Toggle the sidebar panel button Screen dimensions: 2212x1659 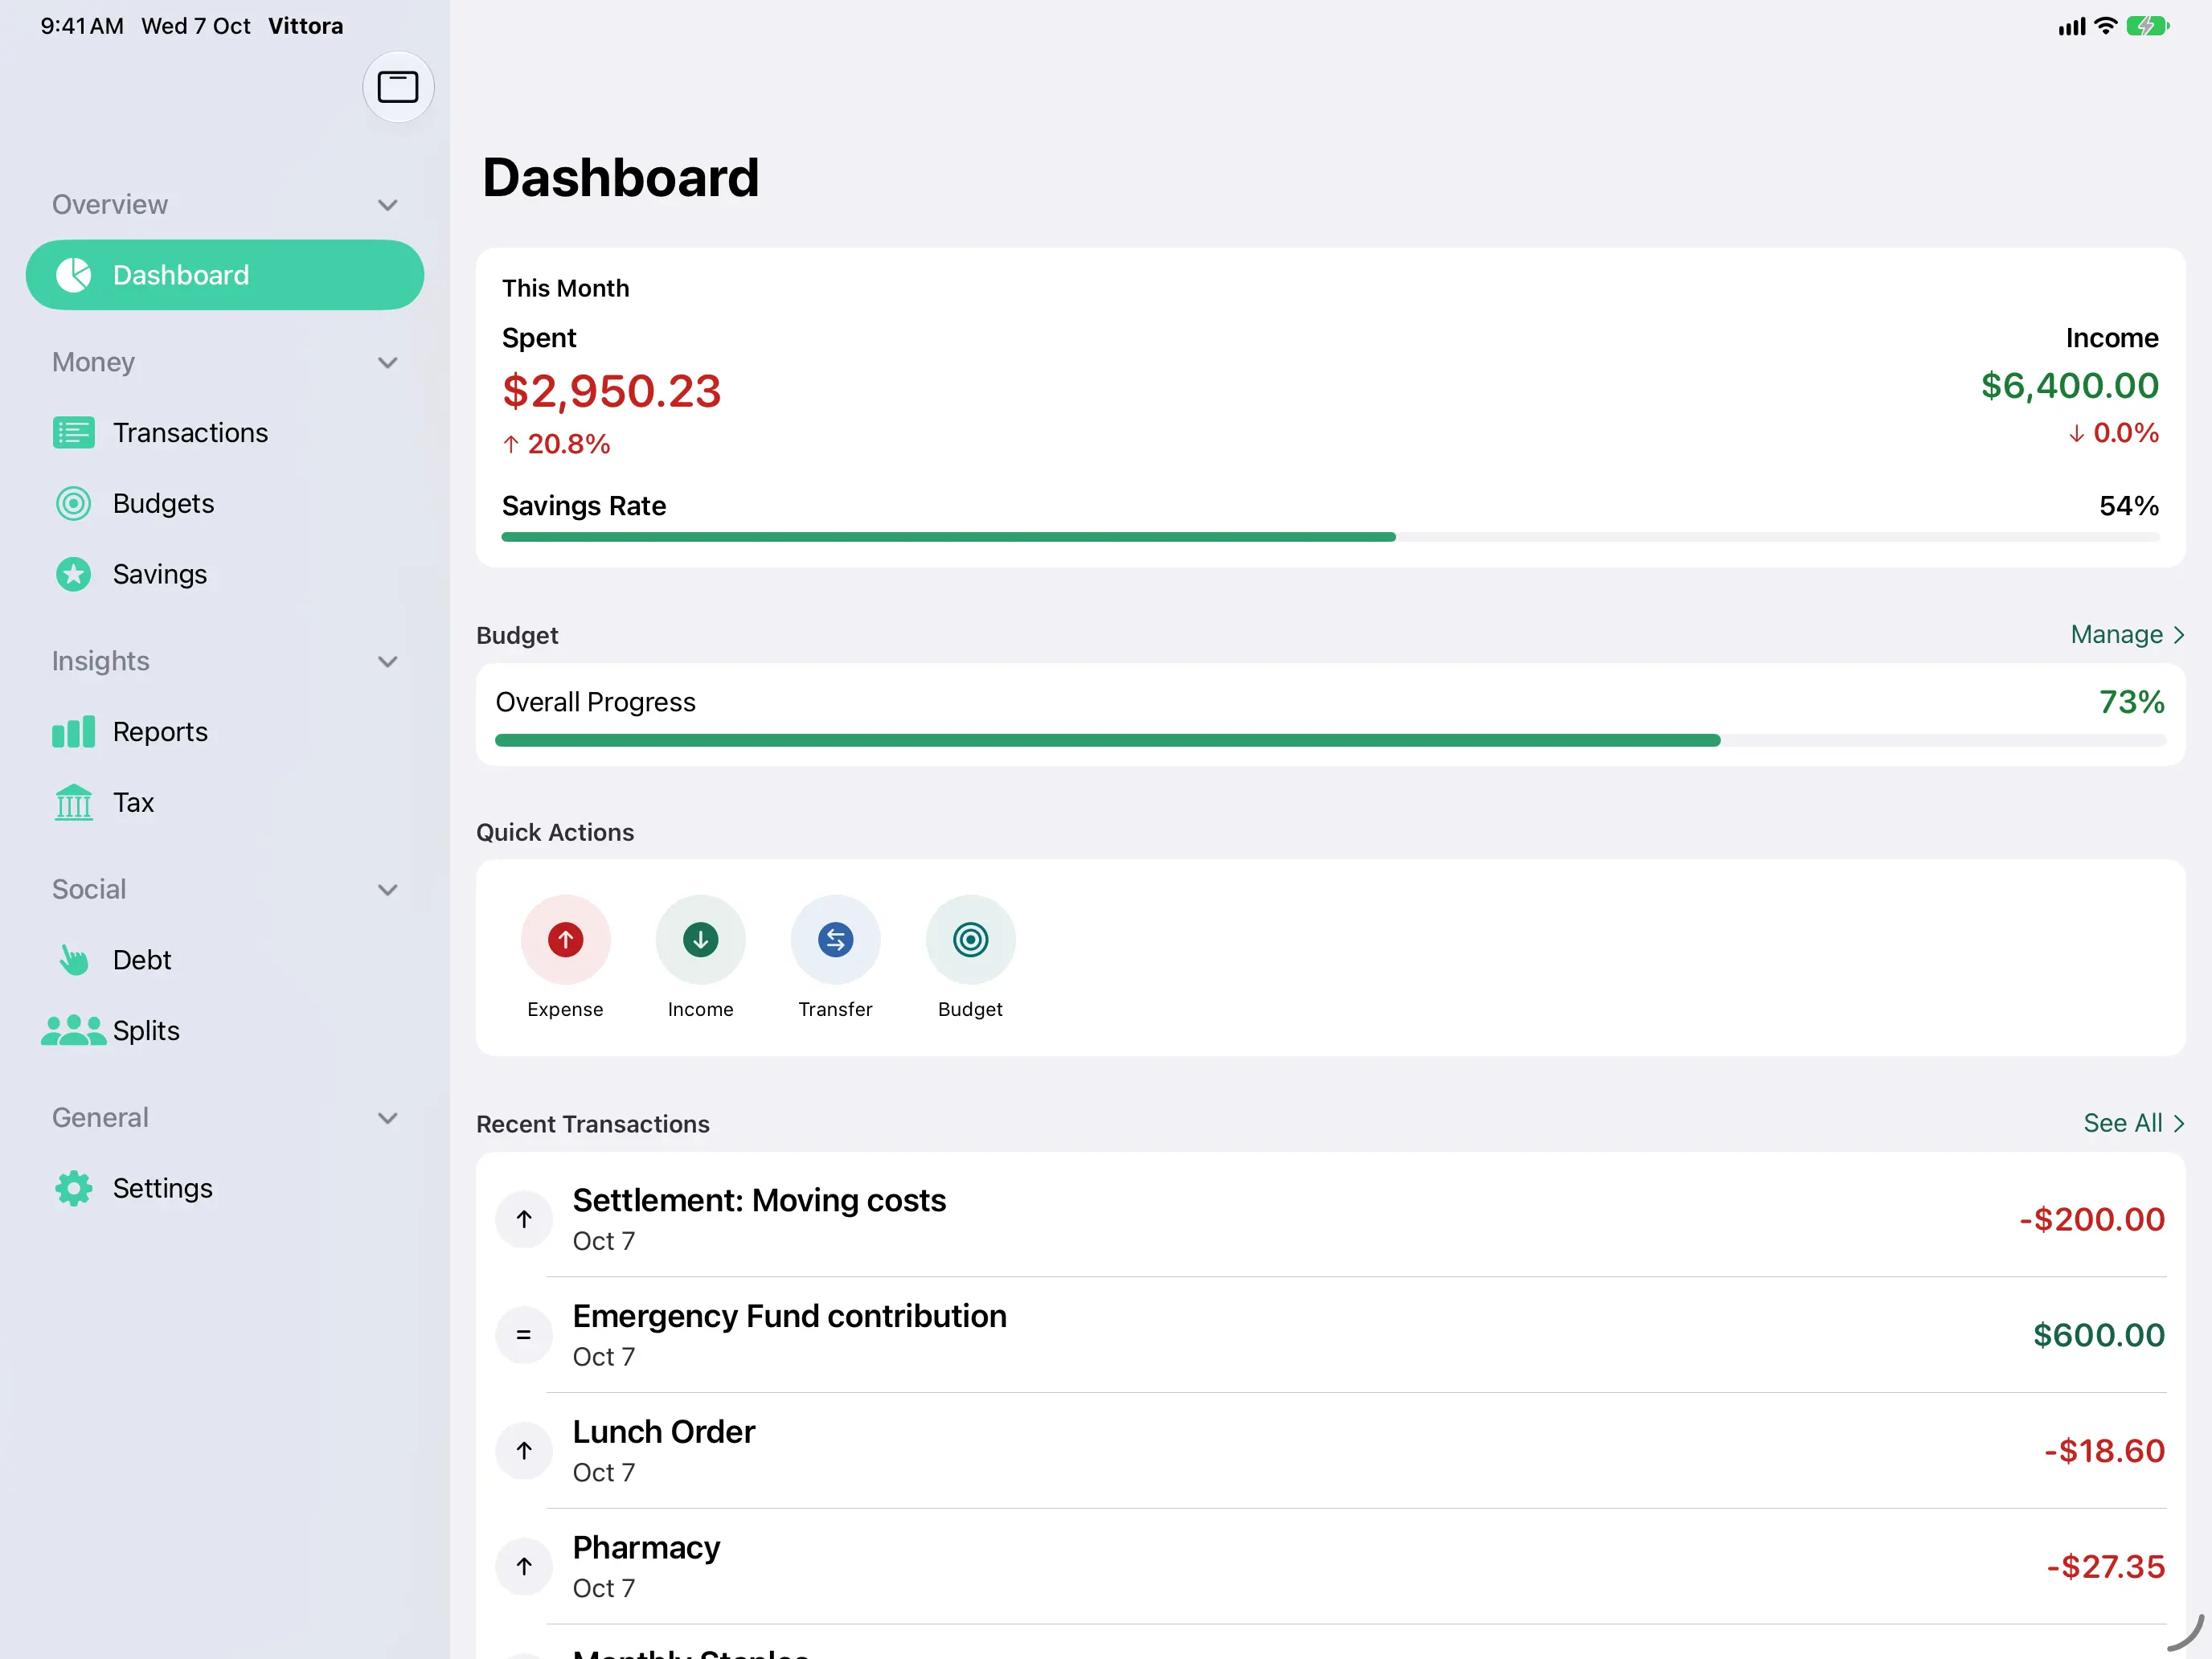(x=398, y=87)
